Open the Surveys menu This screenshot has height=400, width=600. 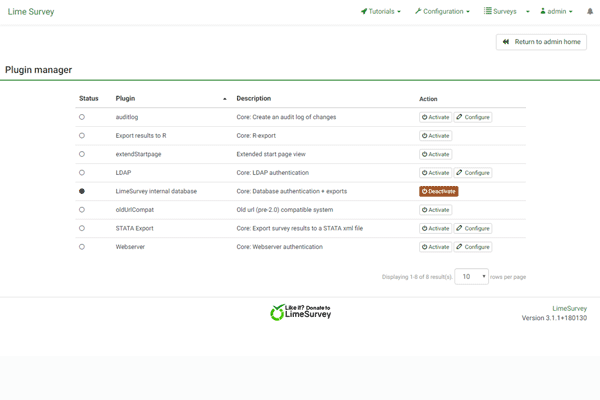[x=503, y=12]
